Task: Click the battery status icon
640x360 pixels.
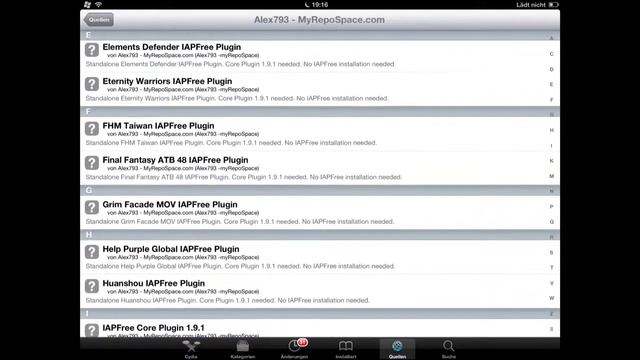Action: (x=553, y=4)
